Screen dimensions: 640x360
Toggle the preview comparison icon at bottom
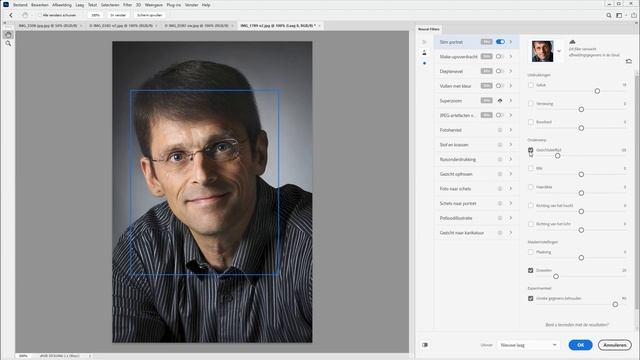pyautogui.click(x=425, y=345)
